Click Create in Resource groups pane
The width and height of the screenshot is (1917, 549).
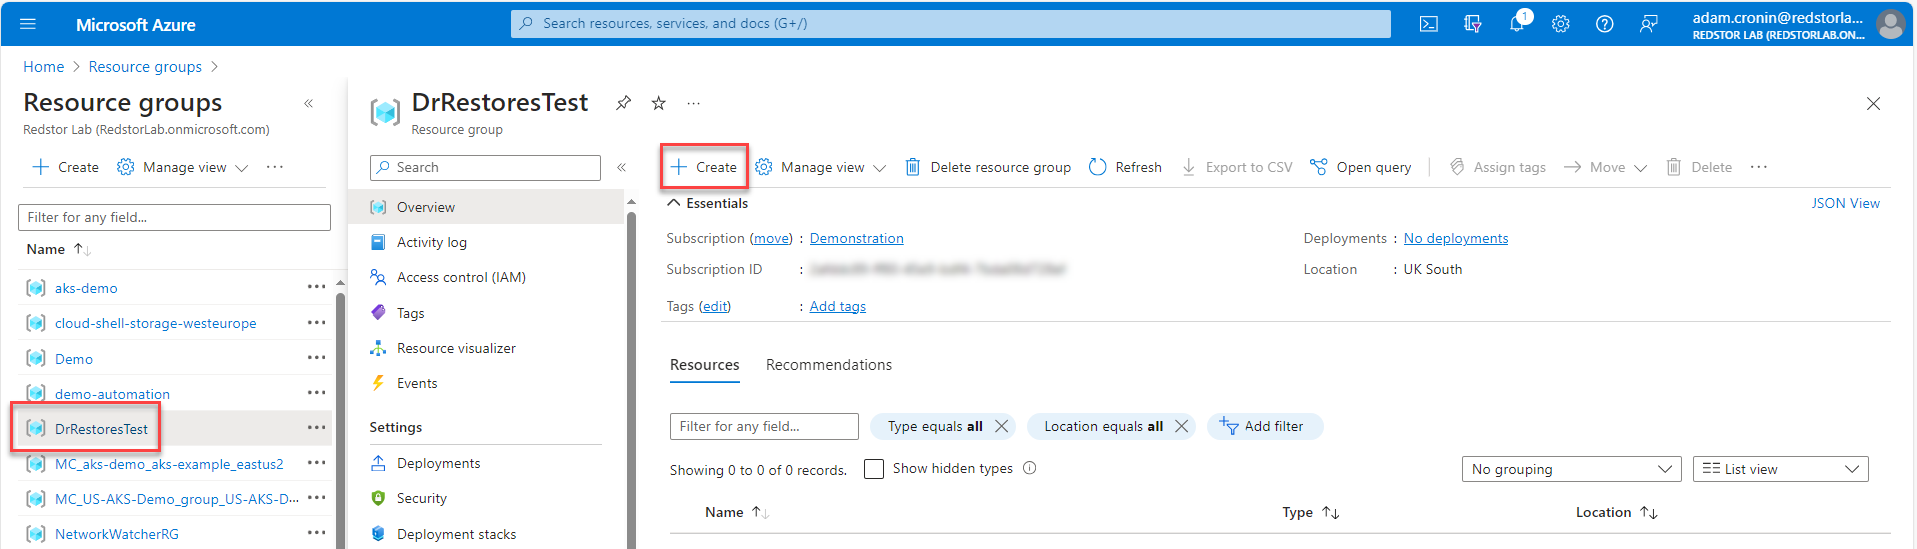pos(65,167)
